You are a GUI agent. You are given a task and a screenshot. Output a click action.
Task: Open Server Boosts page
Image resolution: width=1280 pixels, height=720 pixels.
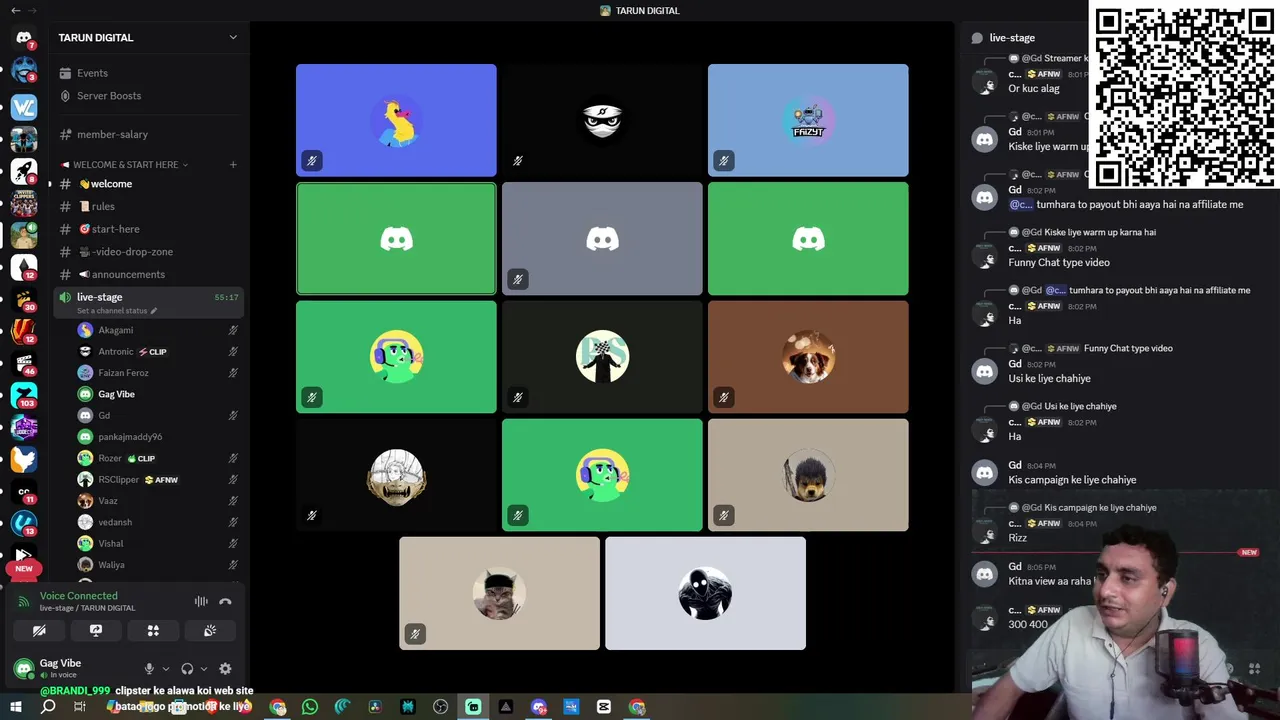click(x=149, y=96)
